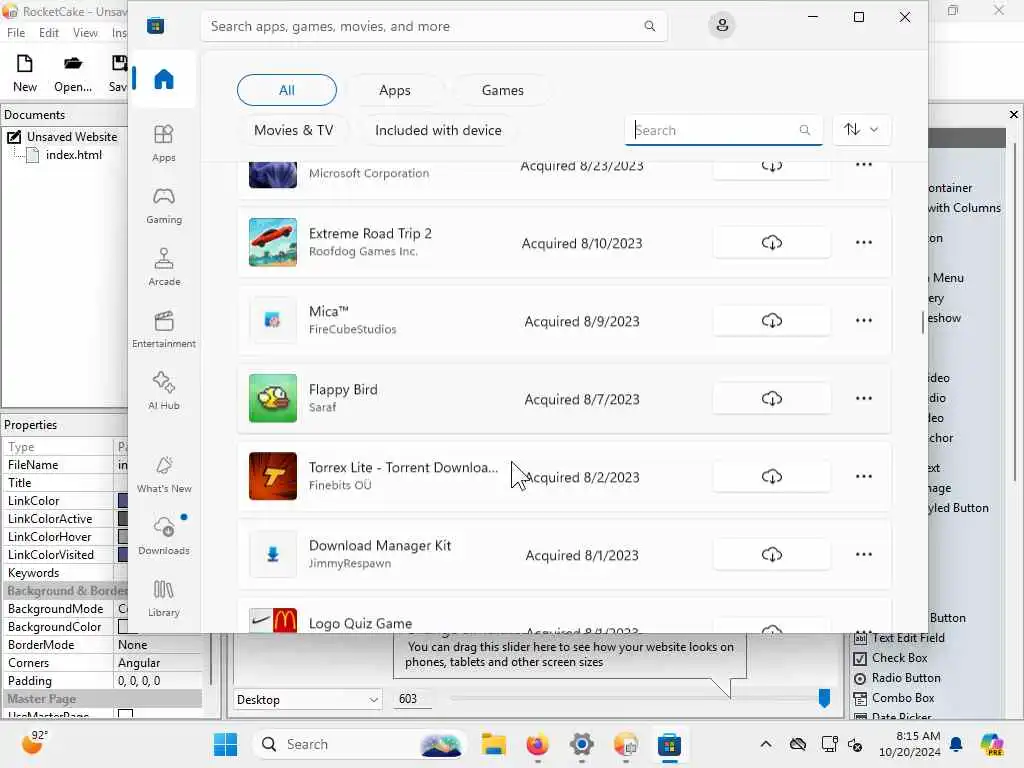Click the taskbar Search box

point(358,744)
